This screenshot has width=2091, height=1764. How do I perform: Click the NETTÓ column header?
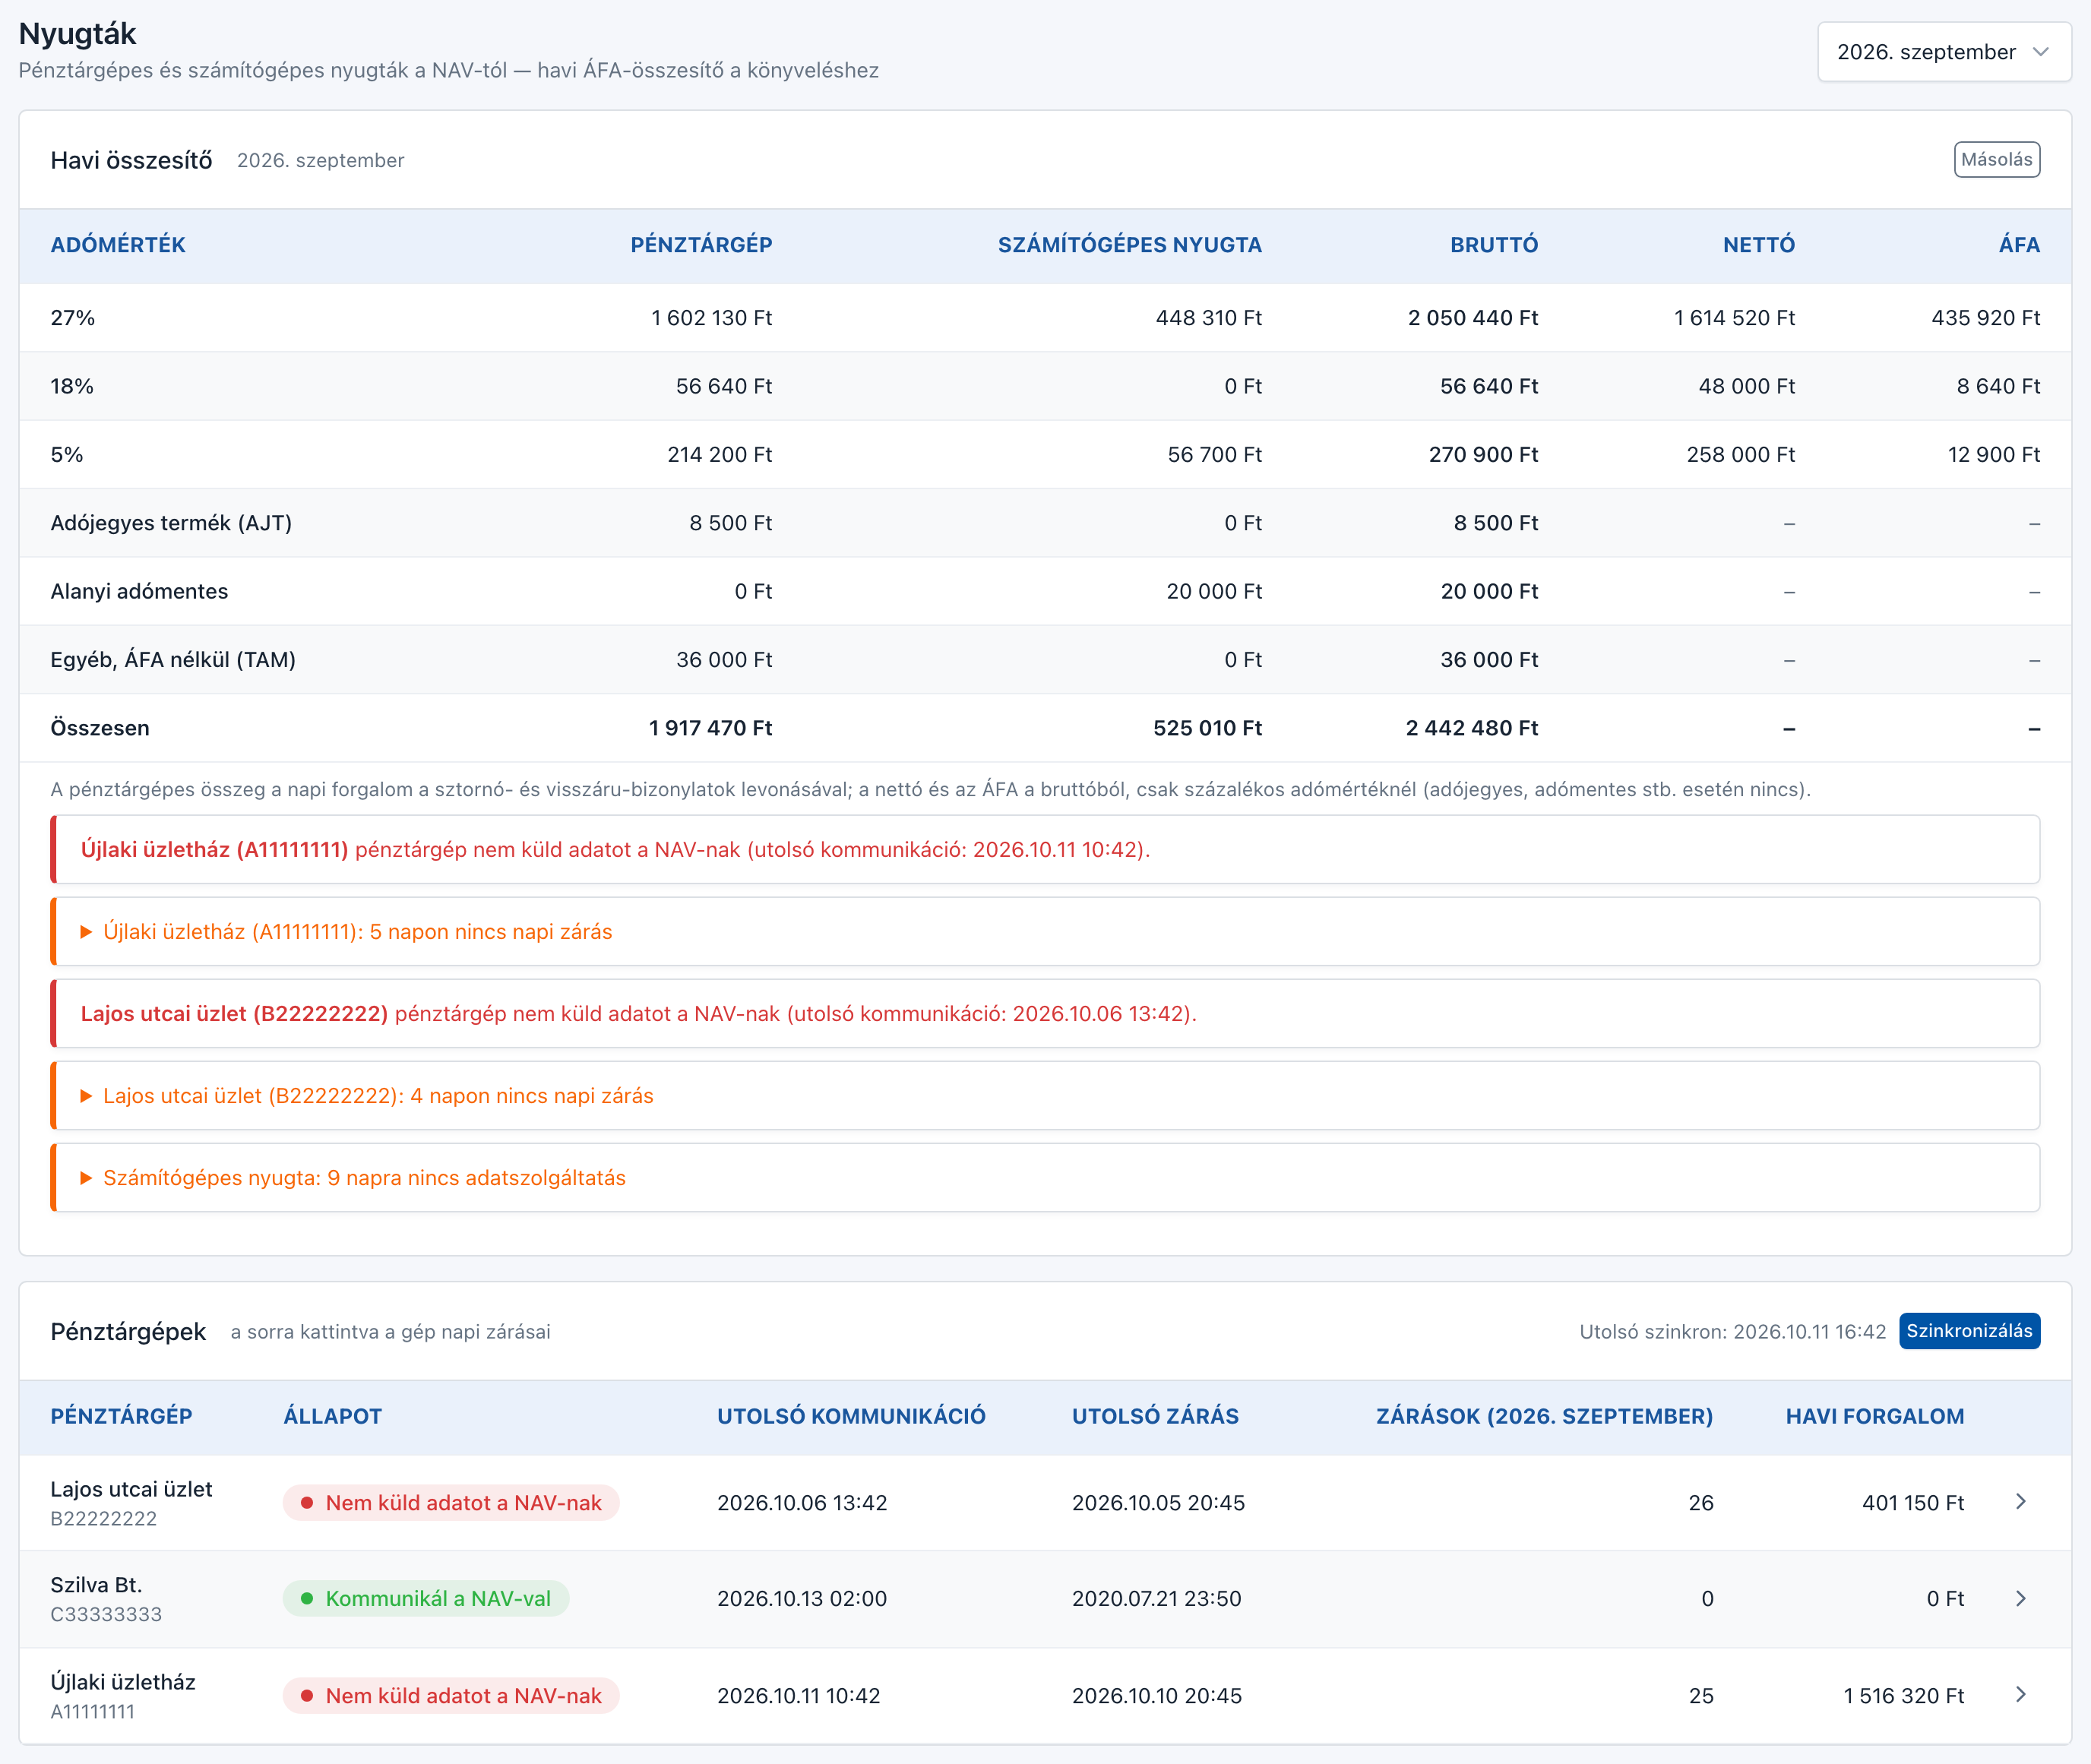1759,245
